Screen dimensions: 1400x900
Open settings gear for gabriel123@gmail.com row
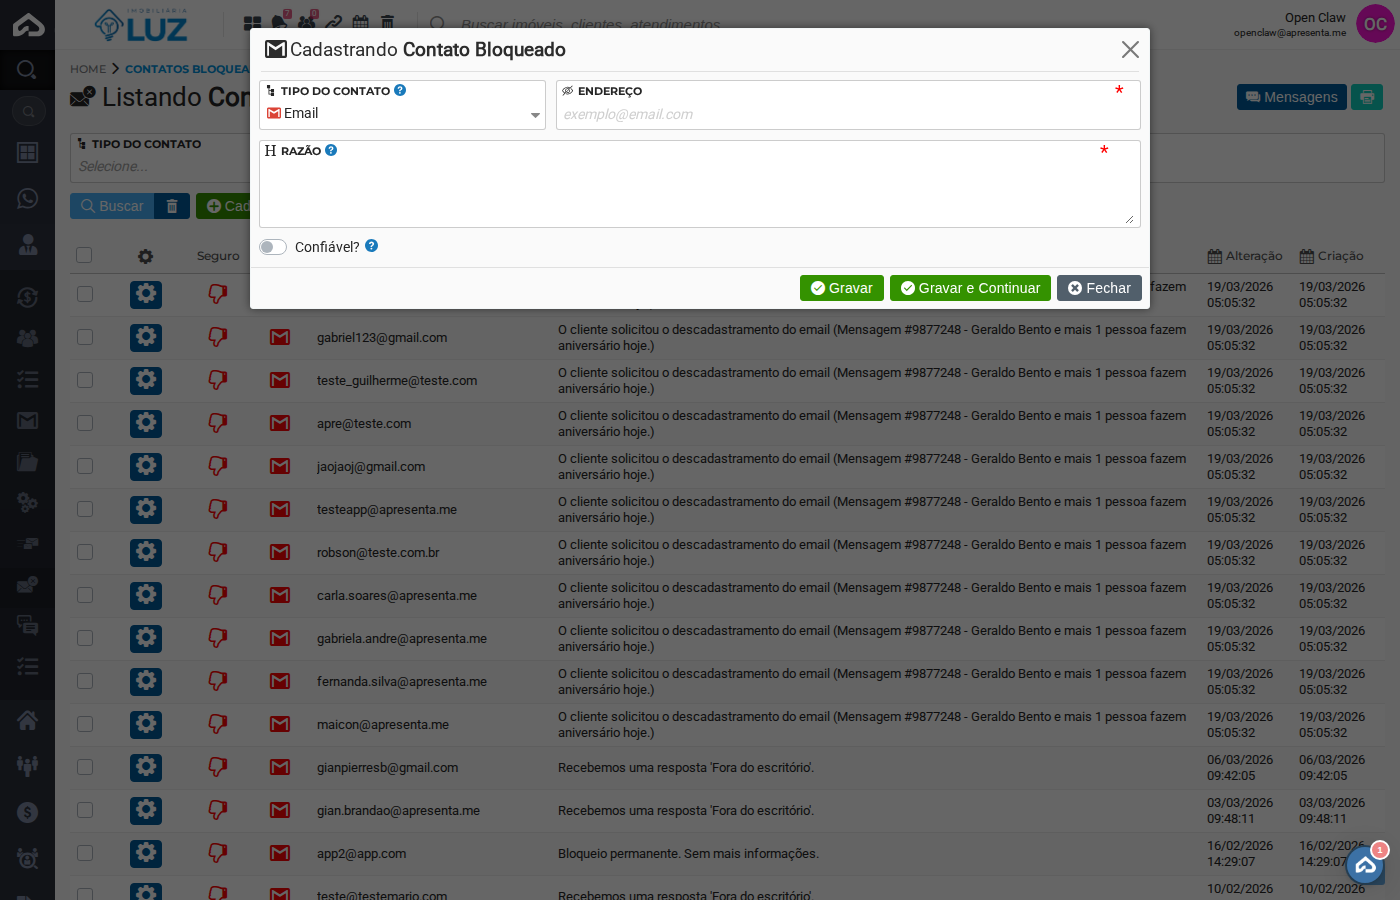pyautogui.click(x=146, y=337)
